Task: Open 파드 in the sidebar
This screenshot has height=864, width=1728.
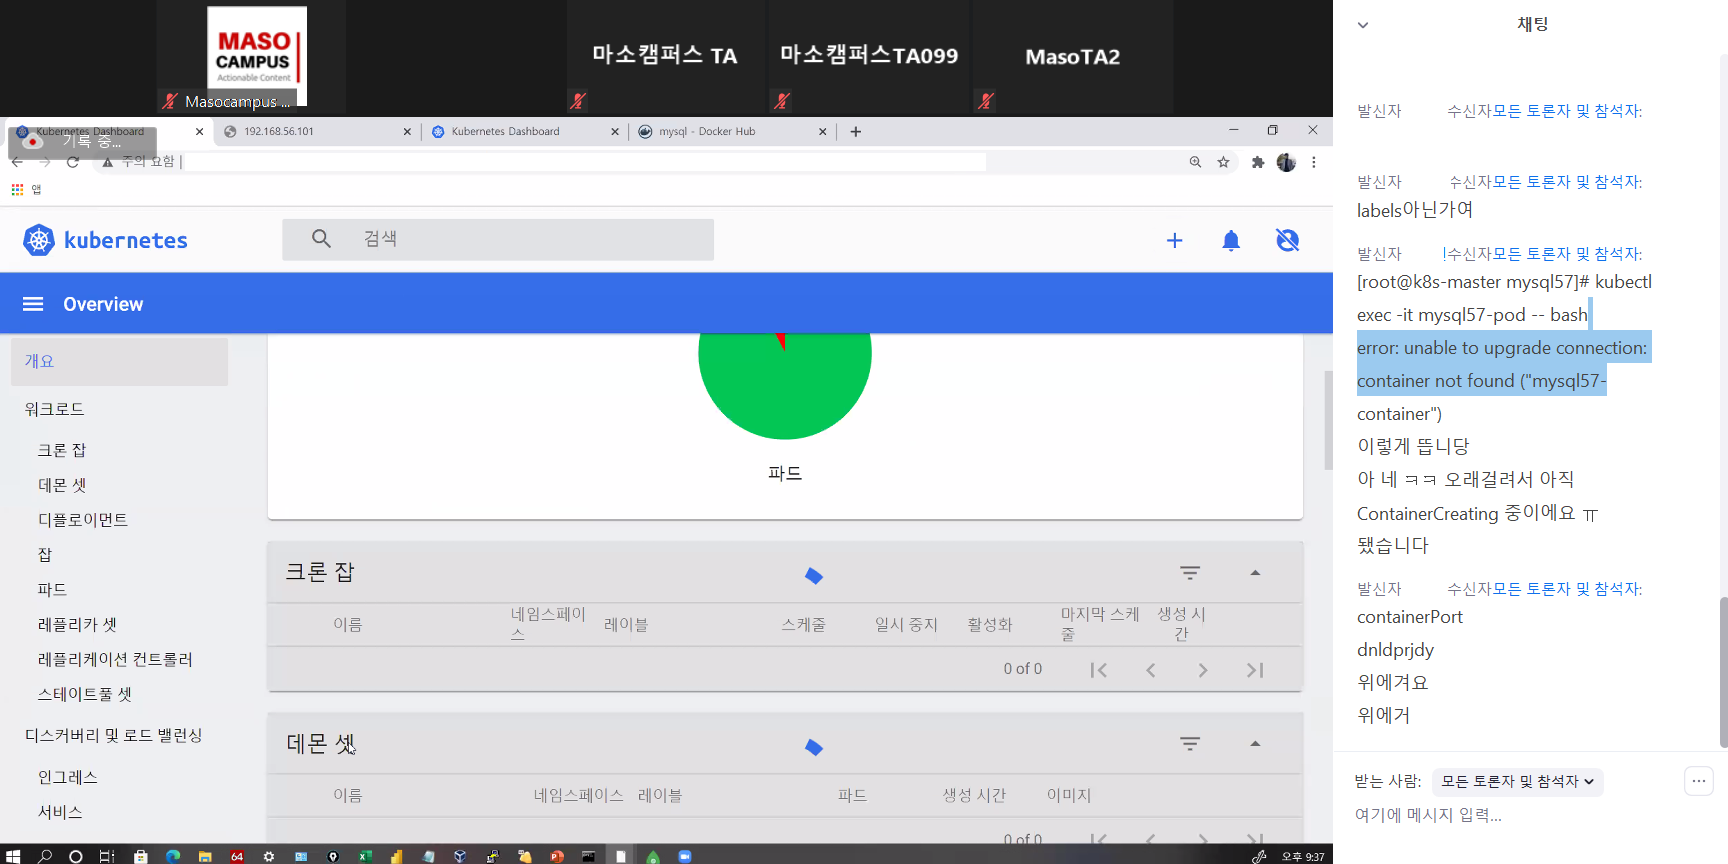Action: coord(52,590)
